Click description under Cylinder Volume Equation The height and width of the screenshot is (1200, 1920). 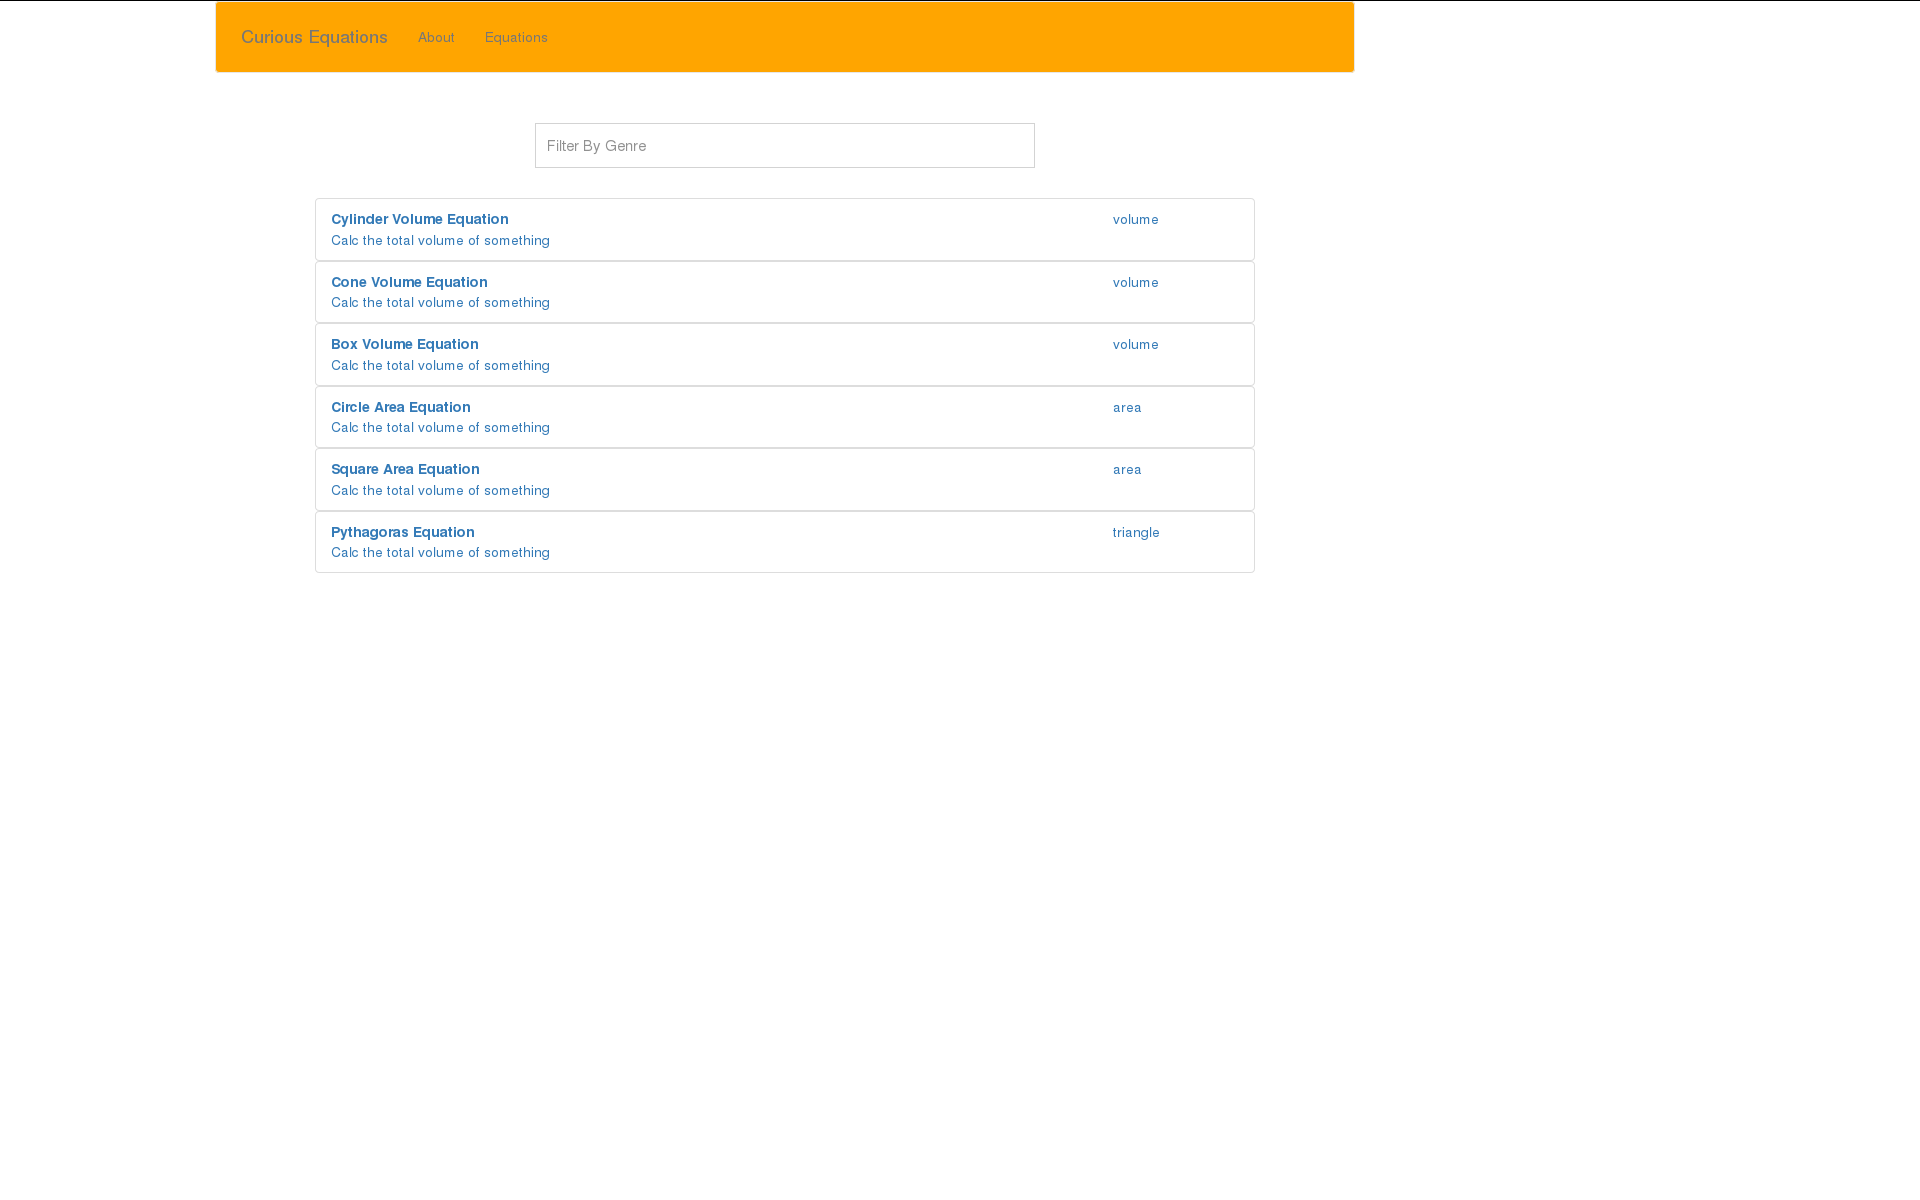[x=440, y=241]
